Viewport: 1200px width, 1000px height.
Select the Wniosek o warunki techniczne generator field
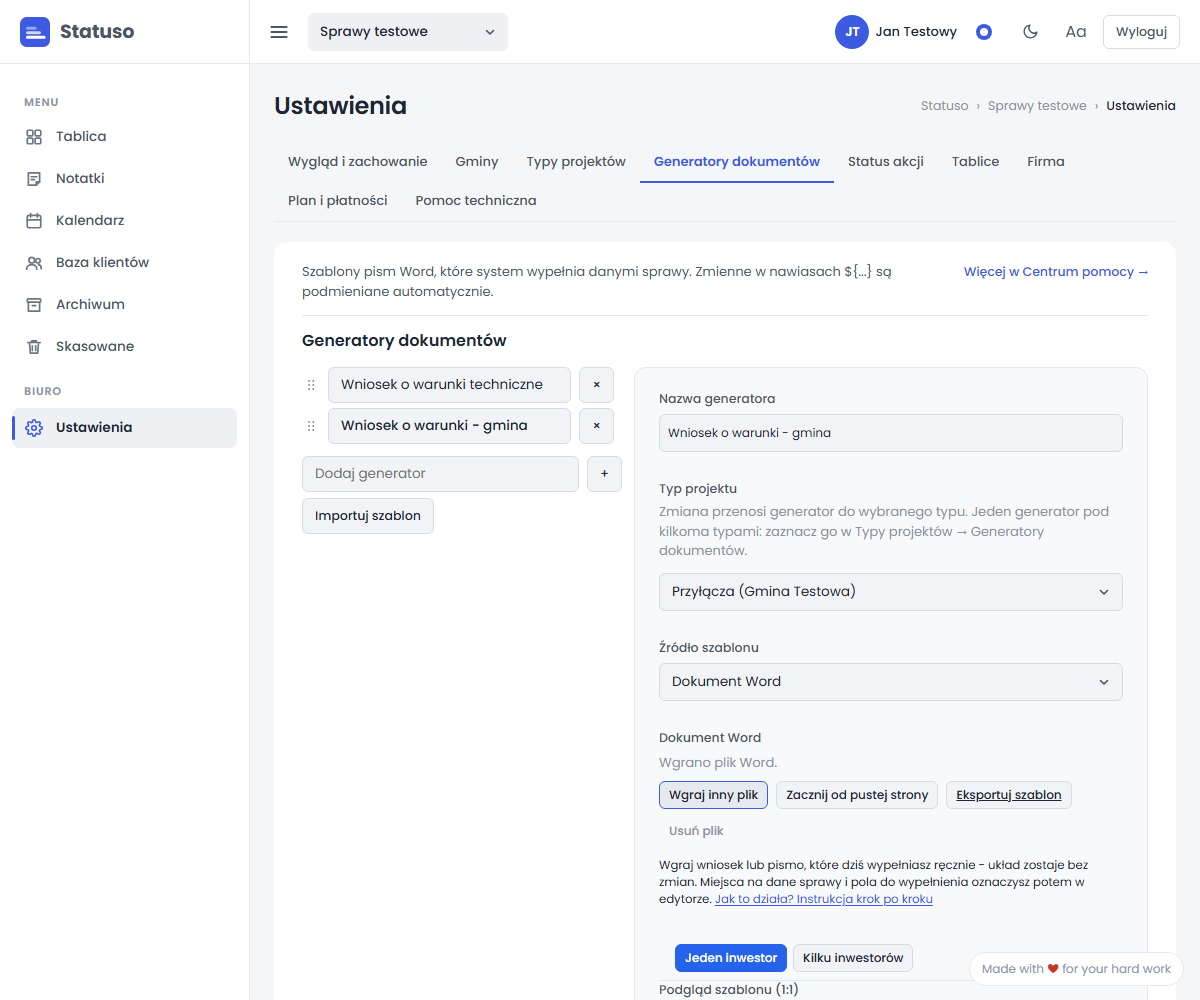click(449, 385)
